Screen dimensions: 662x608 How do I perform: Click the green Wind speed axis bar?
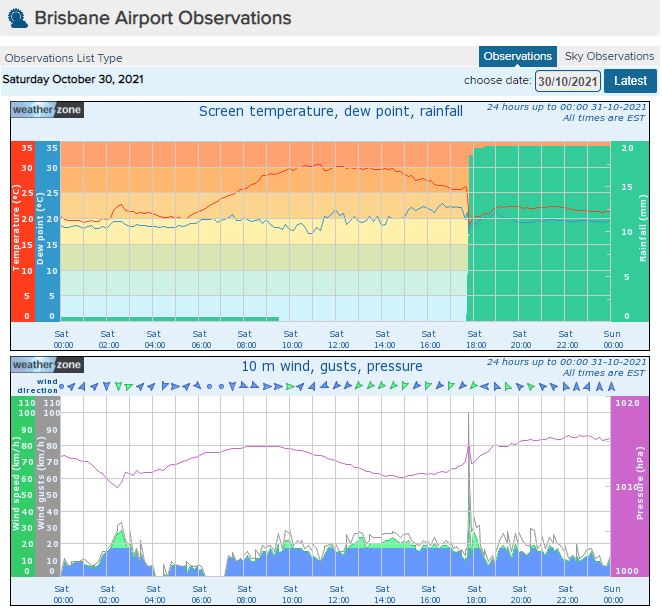22,486
